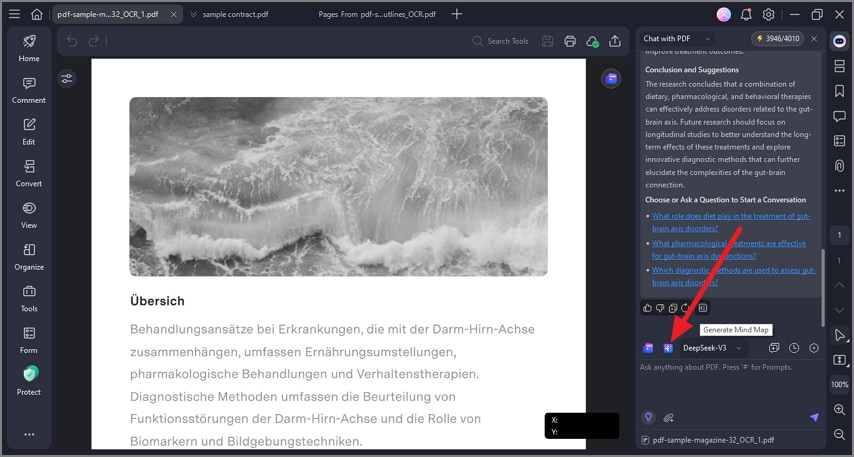This screenshot has height=457, width=854.
Task: Go to the next page arrow
Action: [x=839, y=310]
